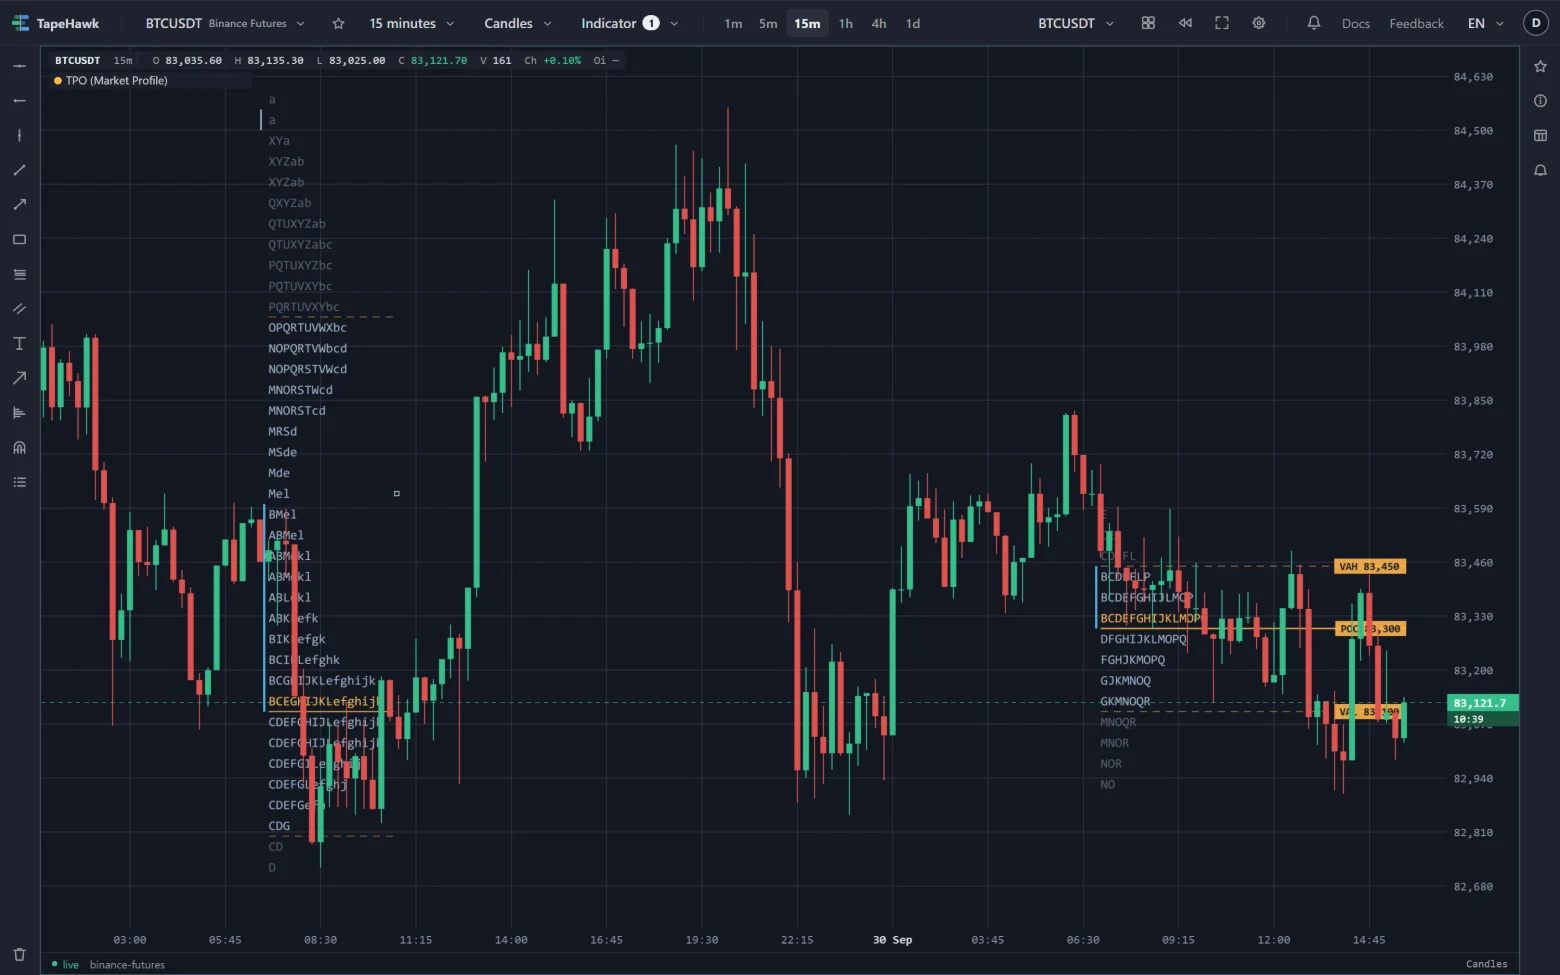This screenshot has width=1560, height=975.
Task: Open the right BTCUSDT symbol selector
Action: tap(1076, 23)
